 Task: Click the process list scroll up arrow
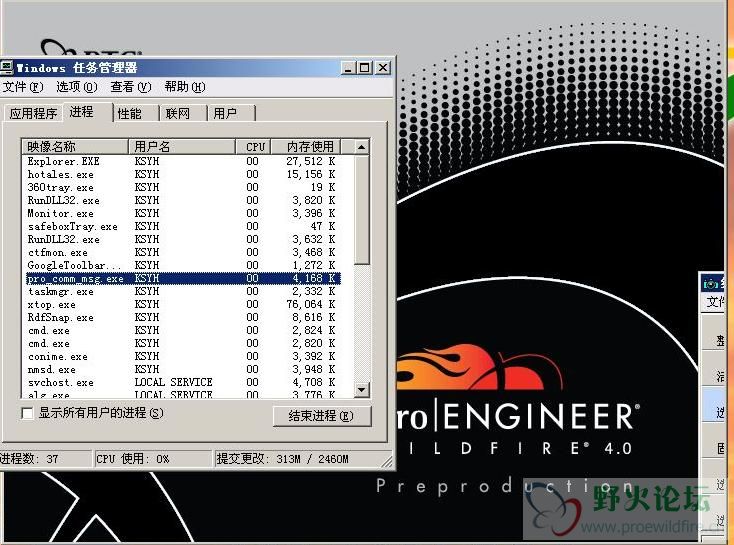pyautogui.click(x=361, y=147)
